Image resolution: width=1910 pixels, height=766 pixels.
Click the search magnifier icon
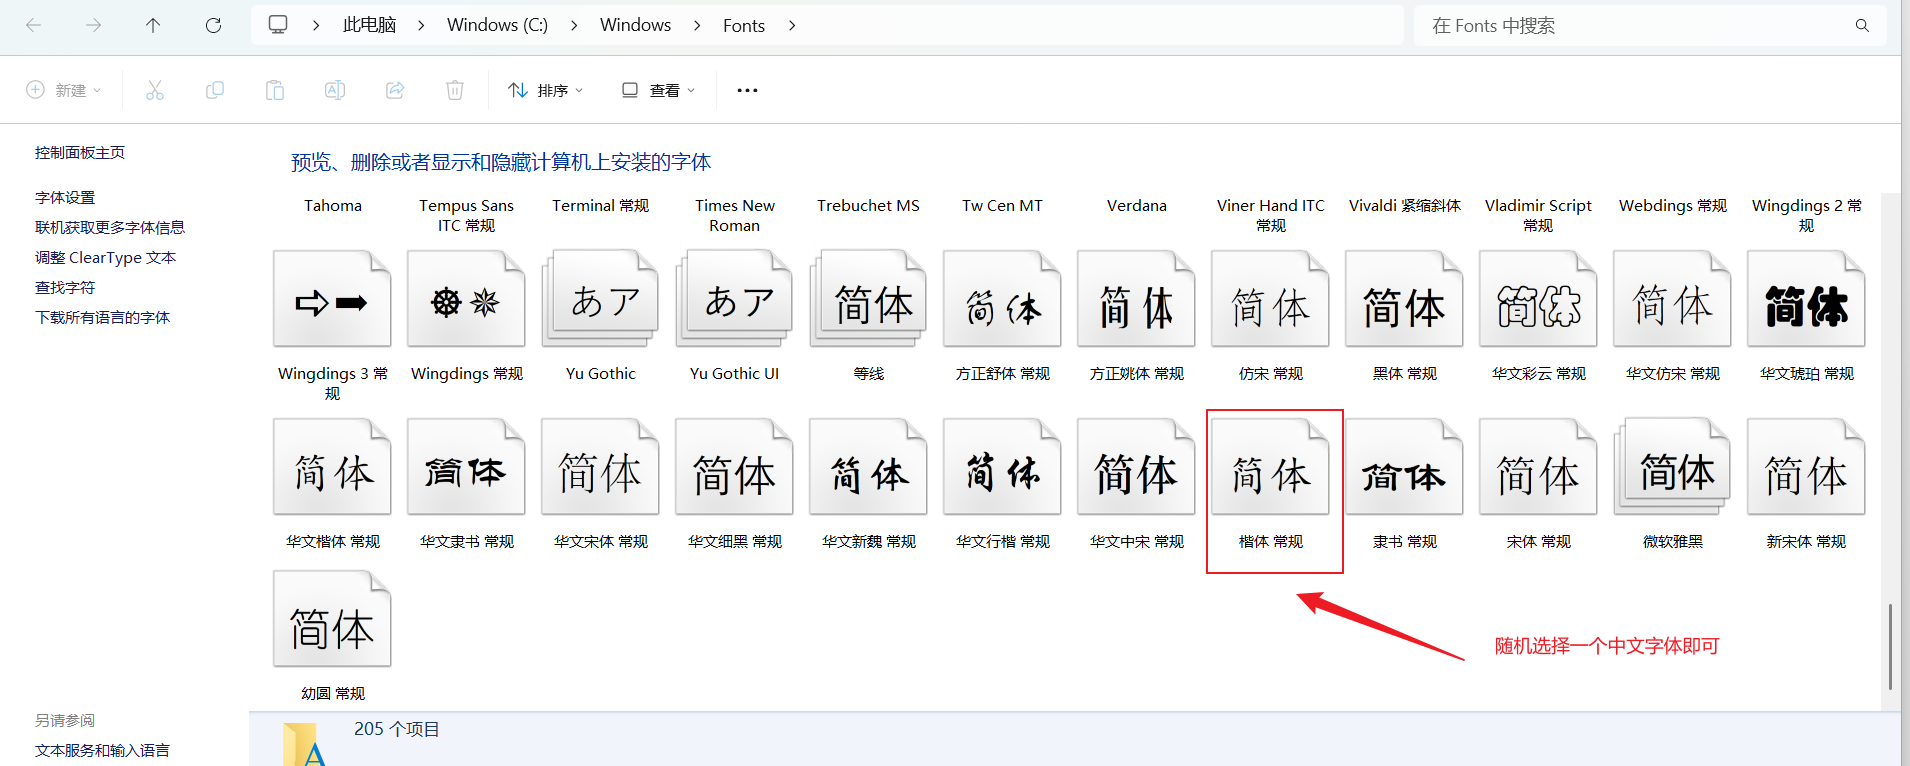(1862, 26)
